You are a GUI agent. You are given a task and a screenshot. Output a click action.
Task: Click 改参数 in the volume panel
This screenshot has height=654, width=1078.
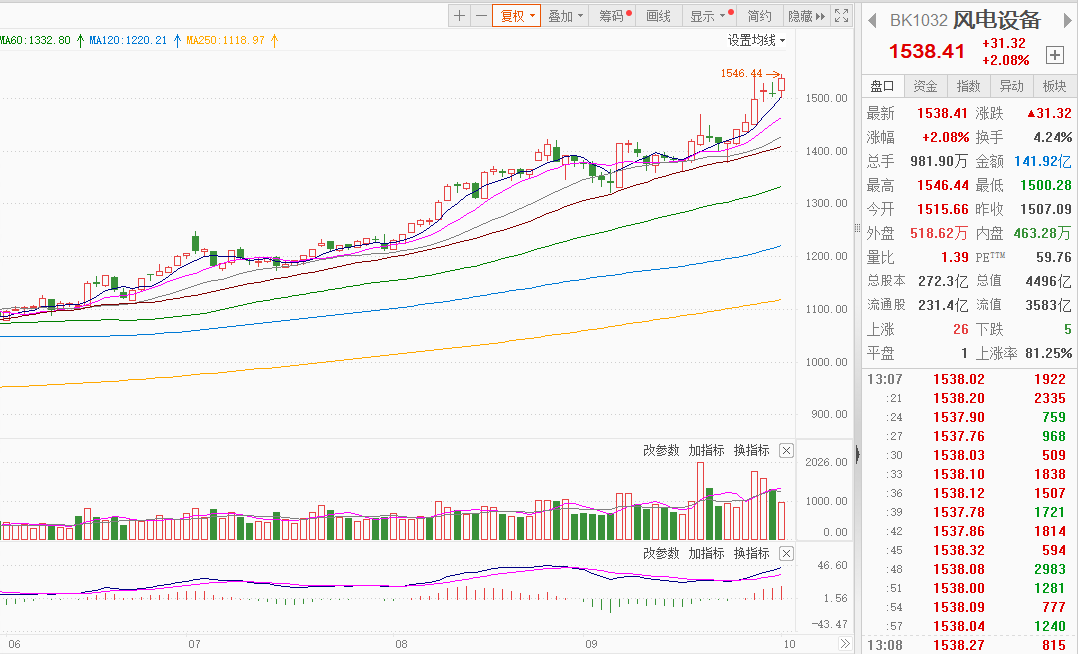pos(661,451)
